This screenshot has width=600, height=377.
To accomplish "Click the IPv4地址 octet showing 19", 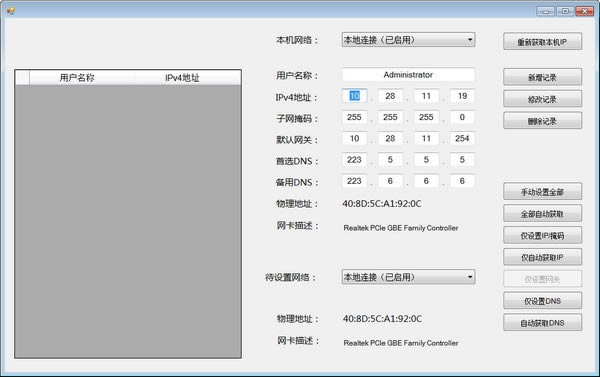I will pos(462,96).
